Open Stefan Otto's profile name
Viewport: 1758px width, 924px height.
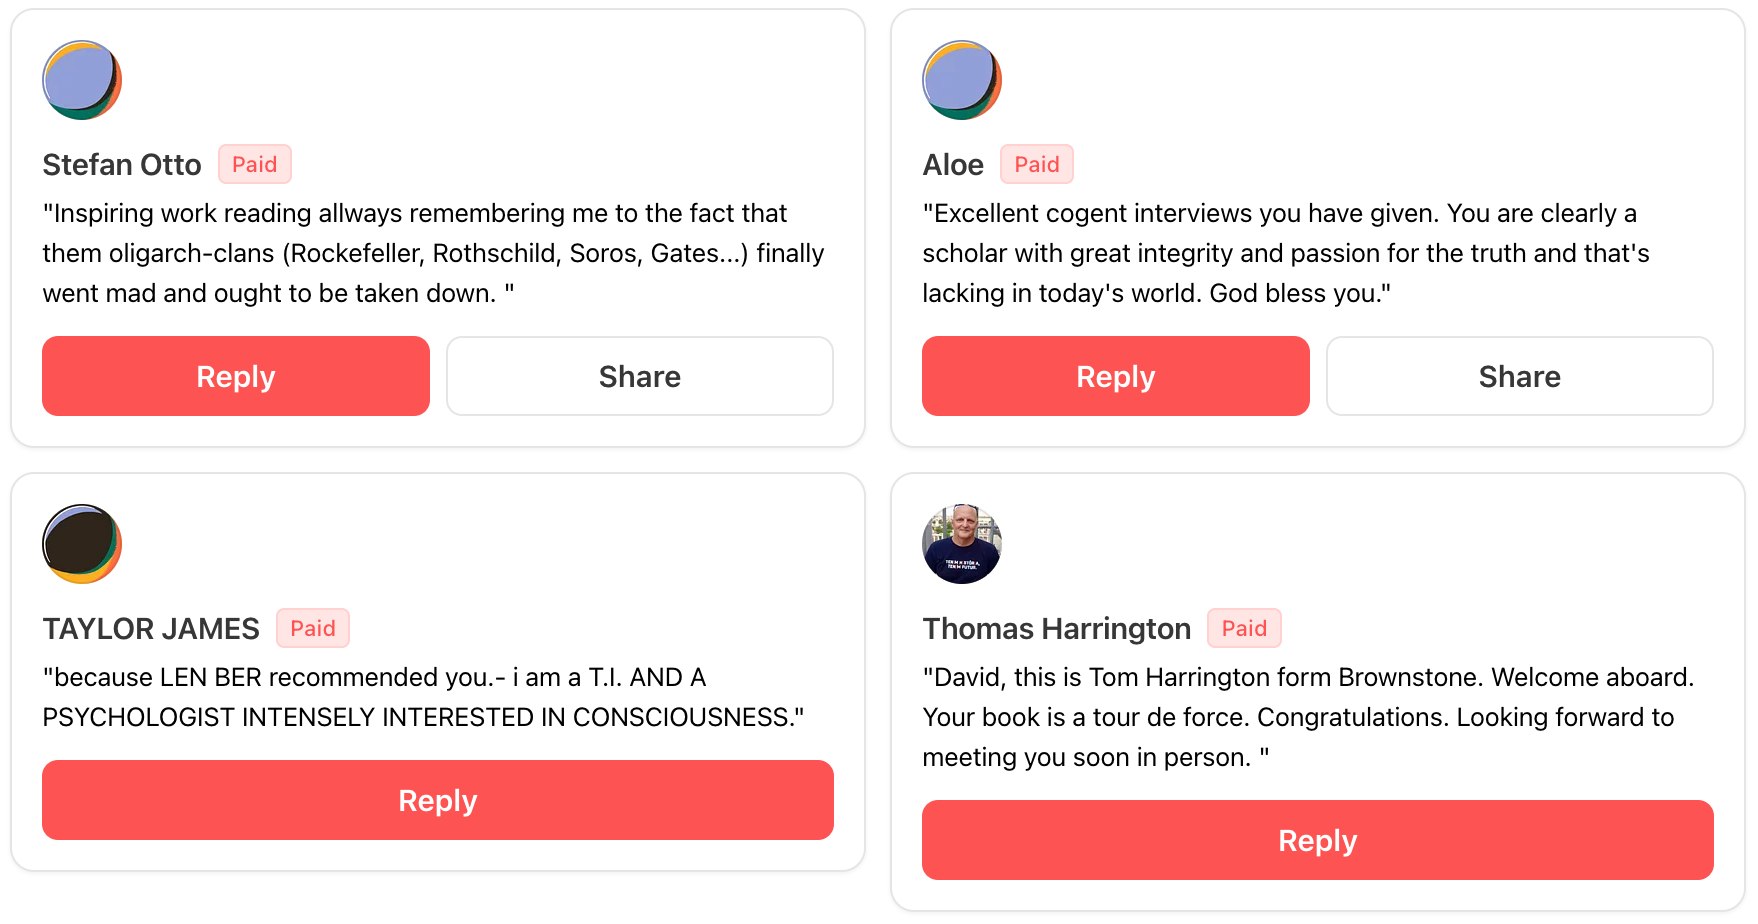click(x=122, y=165)
